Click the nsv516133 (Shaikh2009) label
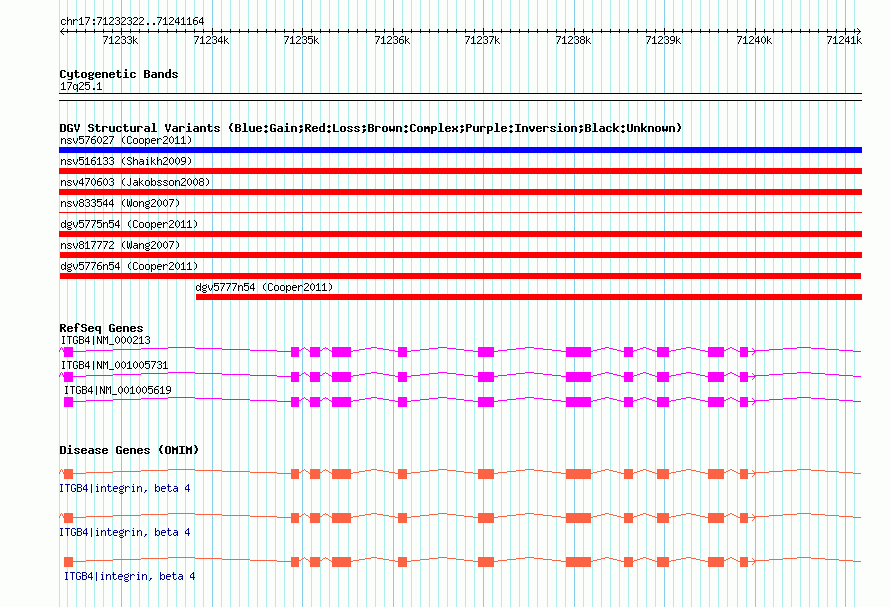 126,161
